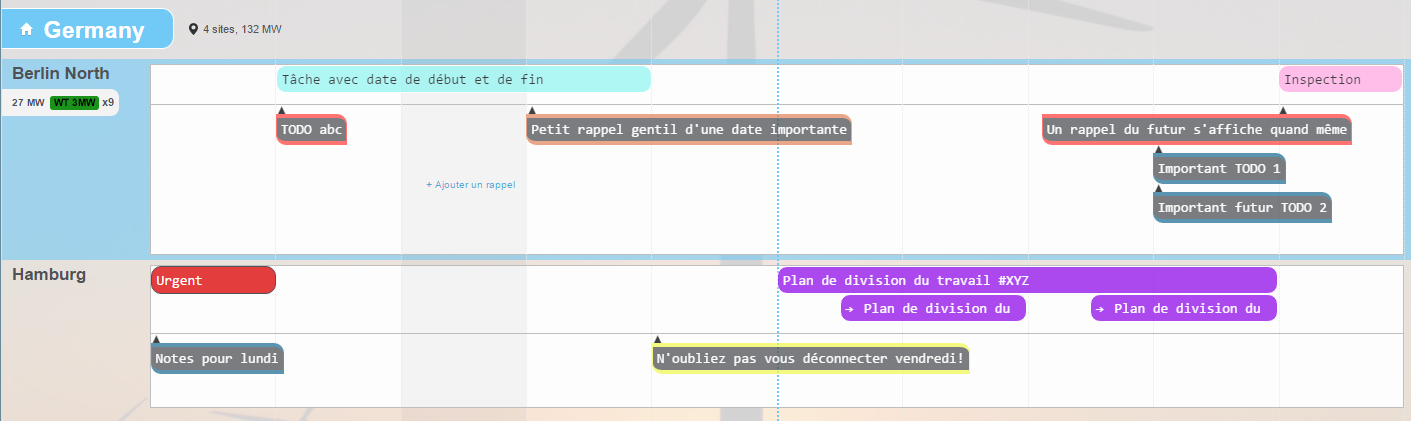Click the '+ Ajouter un rappel' link

pos(470,185)
